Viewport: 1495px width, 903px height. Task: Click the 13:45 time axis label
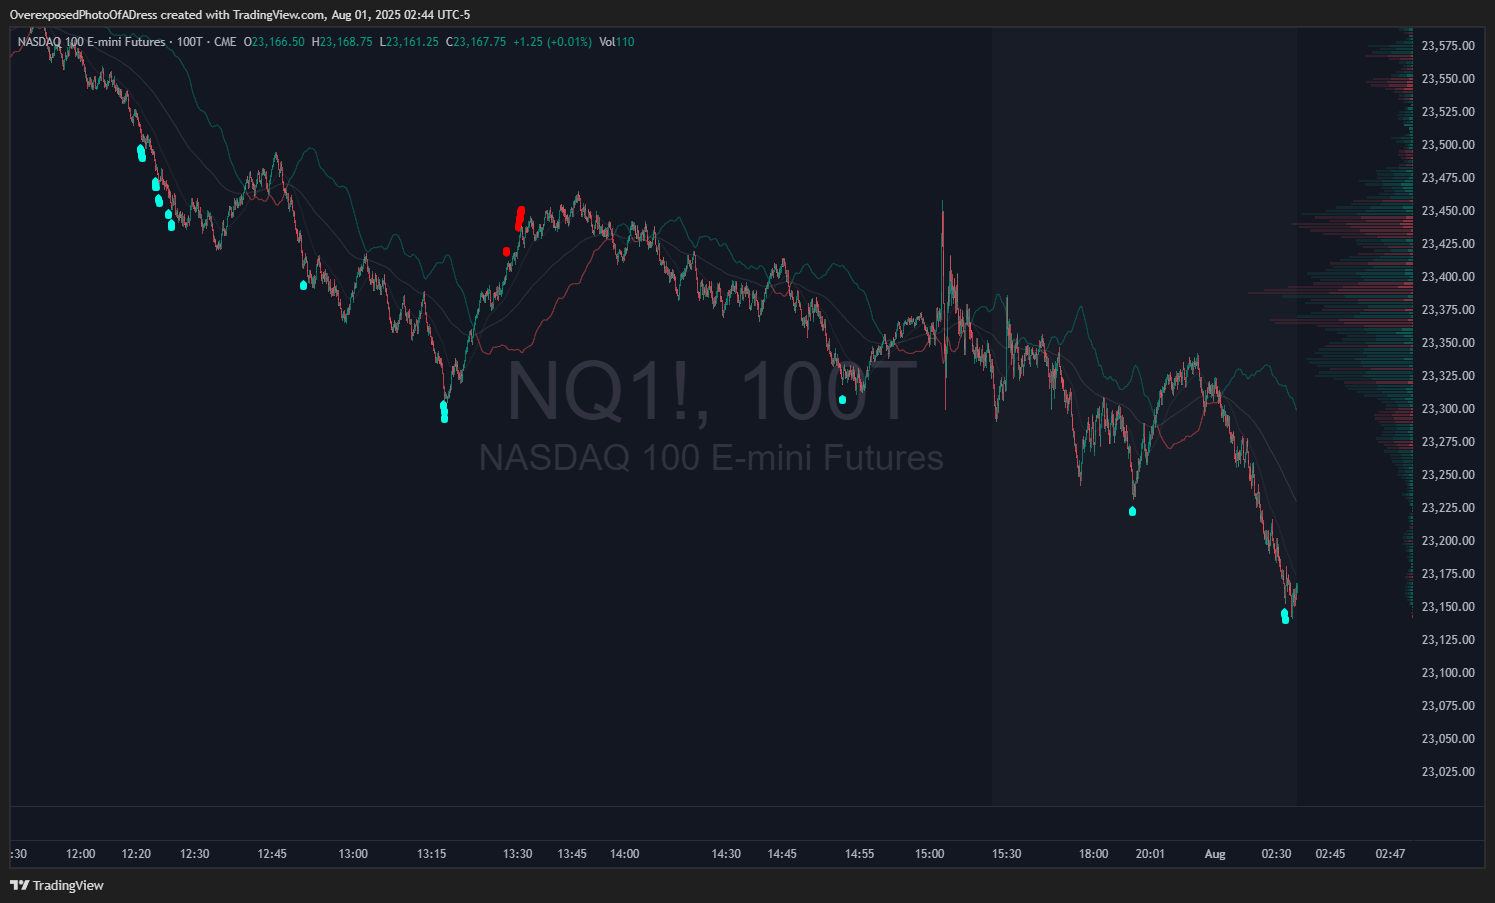pyautogui.click(x=572, y=854)
